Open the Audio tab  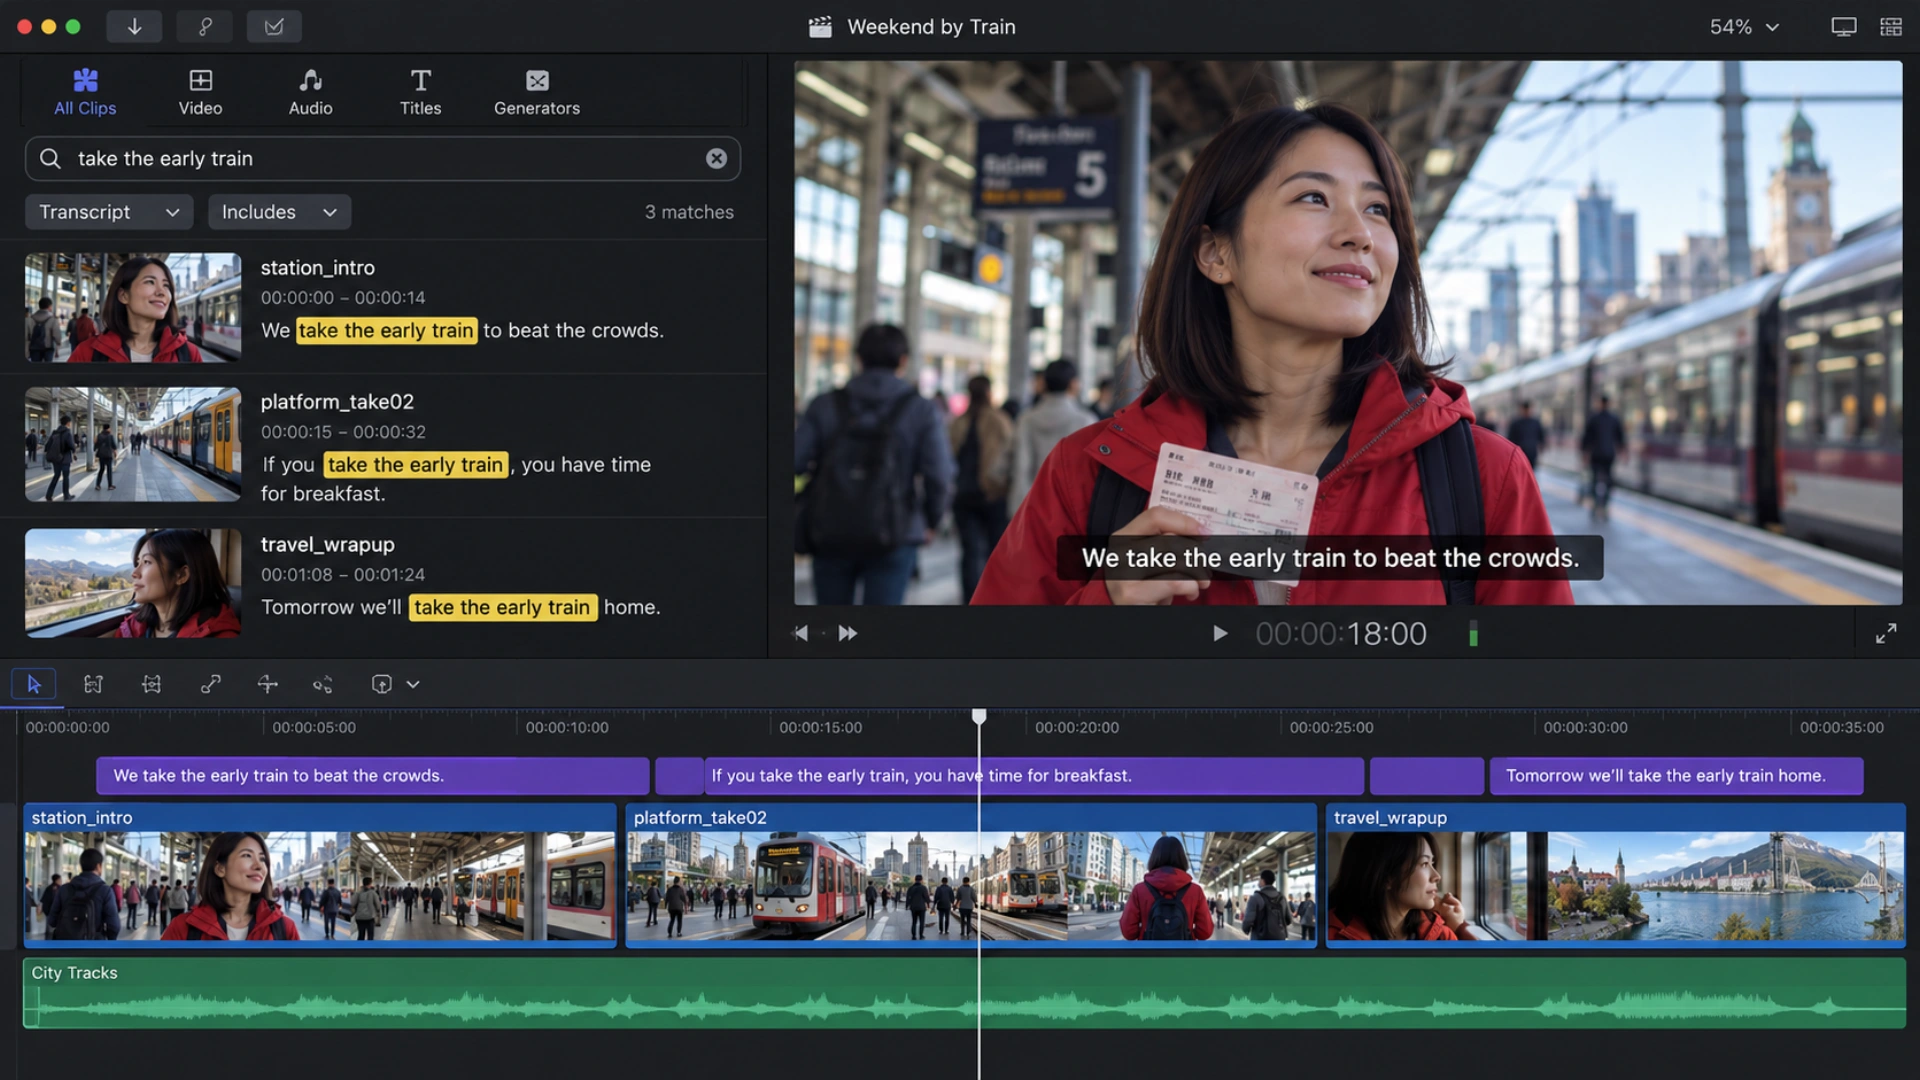point(310,92)
